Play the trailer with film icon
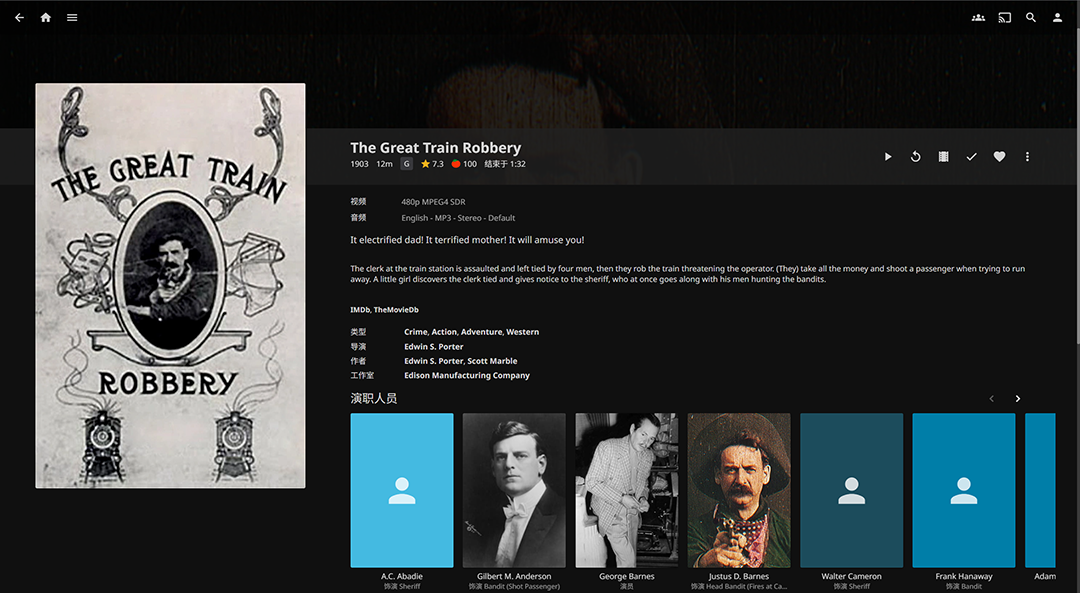The image size is (1080, 593). coord(944,157)
